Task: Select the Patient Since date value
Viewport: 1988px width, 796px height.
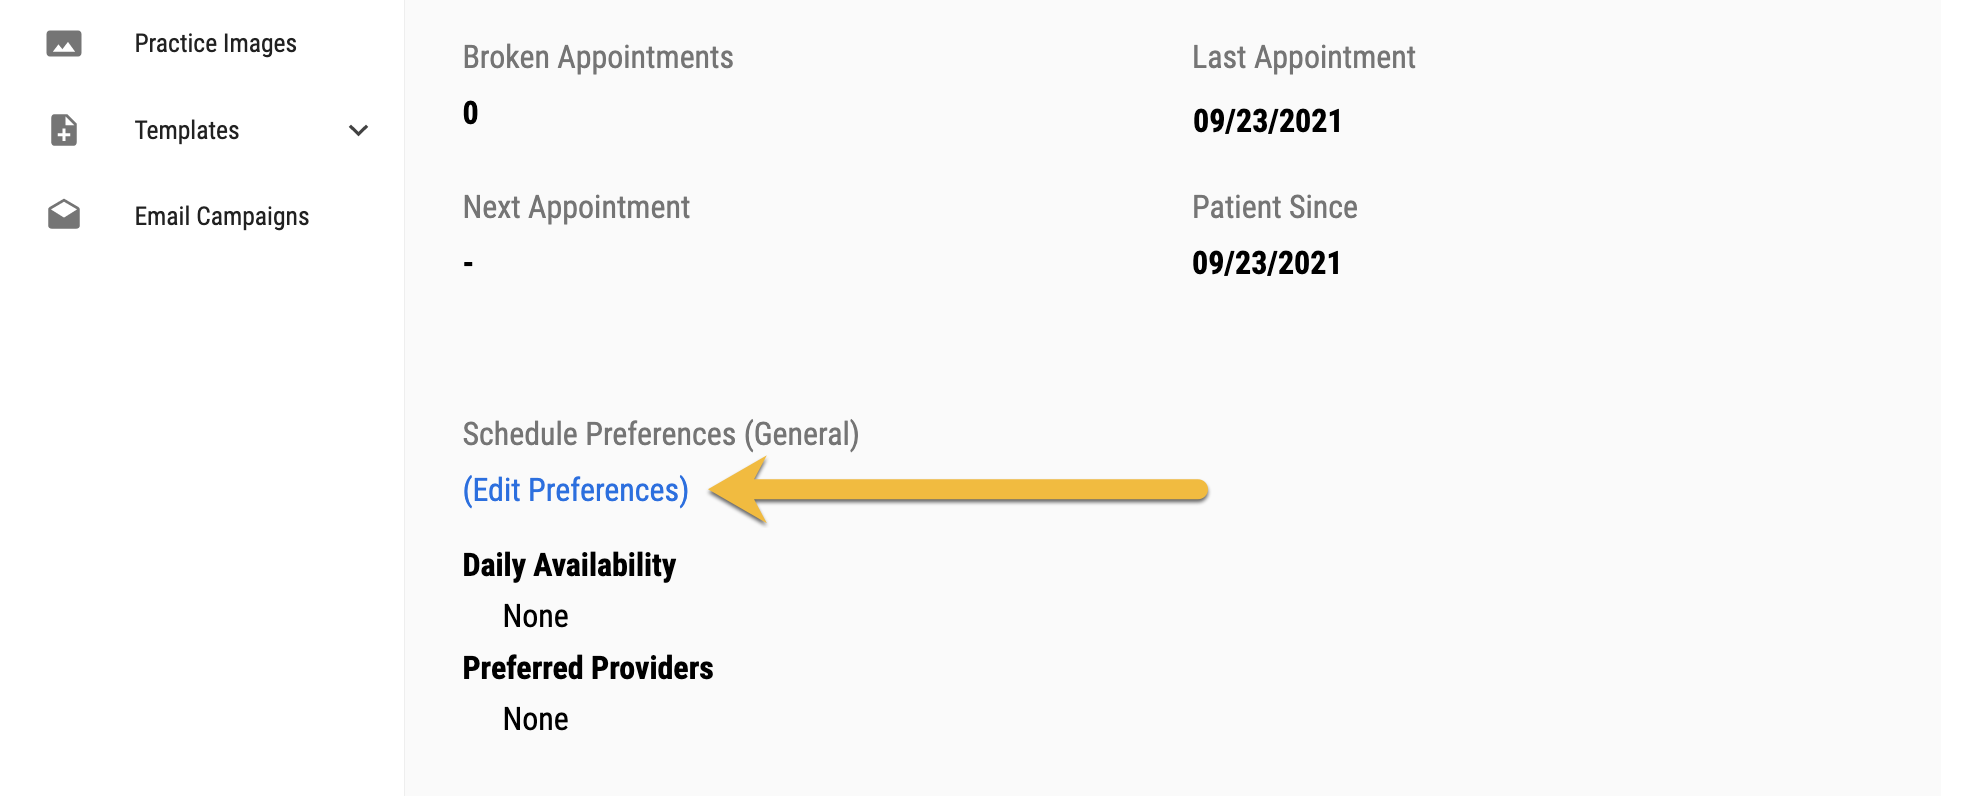Action: pos(1266,263)
